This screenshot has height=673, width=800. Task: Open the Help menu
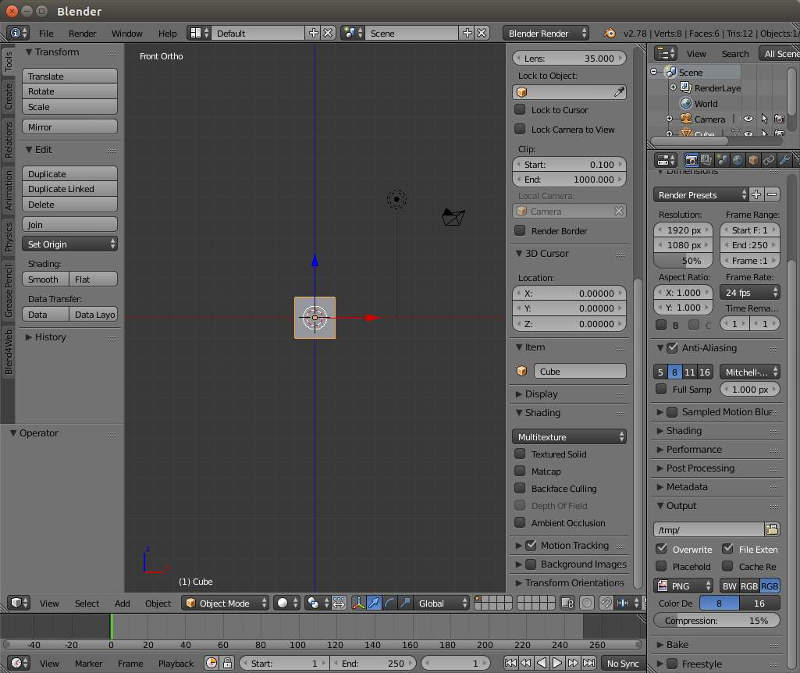pos(167,33)
